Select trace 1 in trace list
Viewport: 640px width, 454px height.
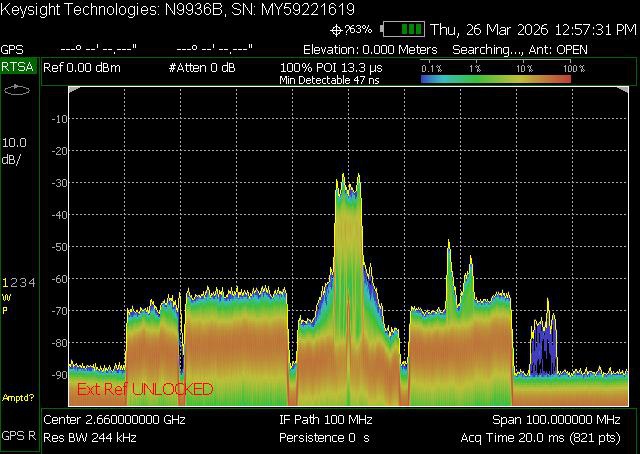tap(5, 283)
